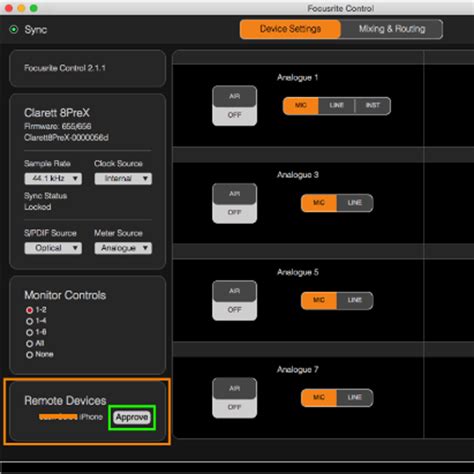
Task: Select Monitor Controls 1-2 option
Action: point(29,310)
